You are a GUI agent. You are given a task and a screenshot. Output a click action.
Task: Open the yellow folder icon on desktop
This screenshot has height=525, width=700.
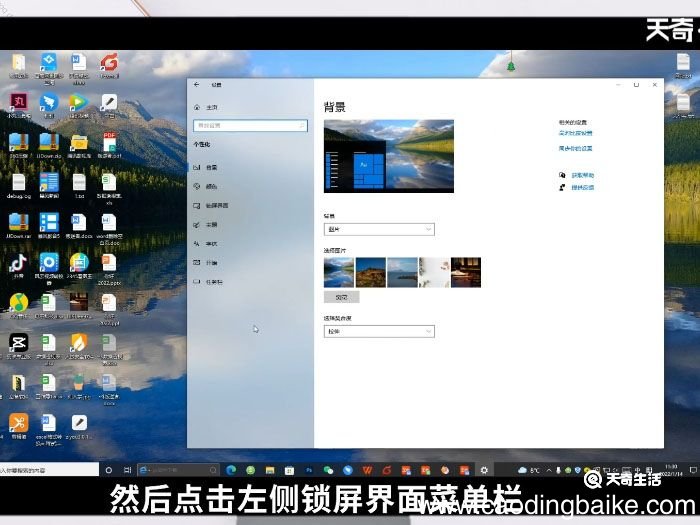click(x=79, y=144)
